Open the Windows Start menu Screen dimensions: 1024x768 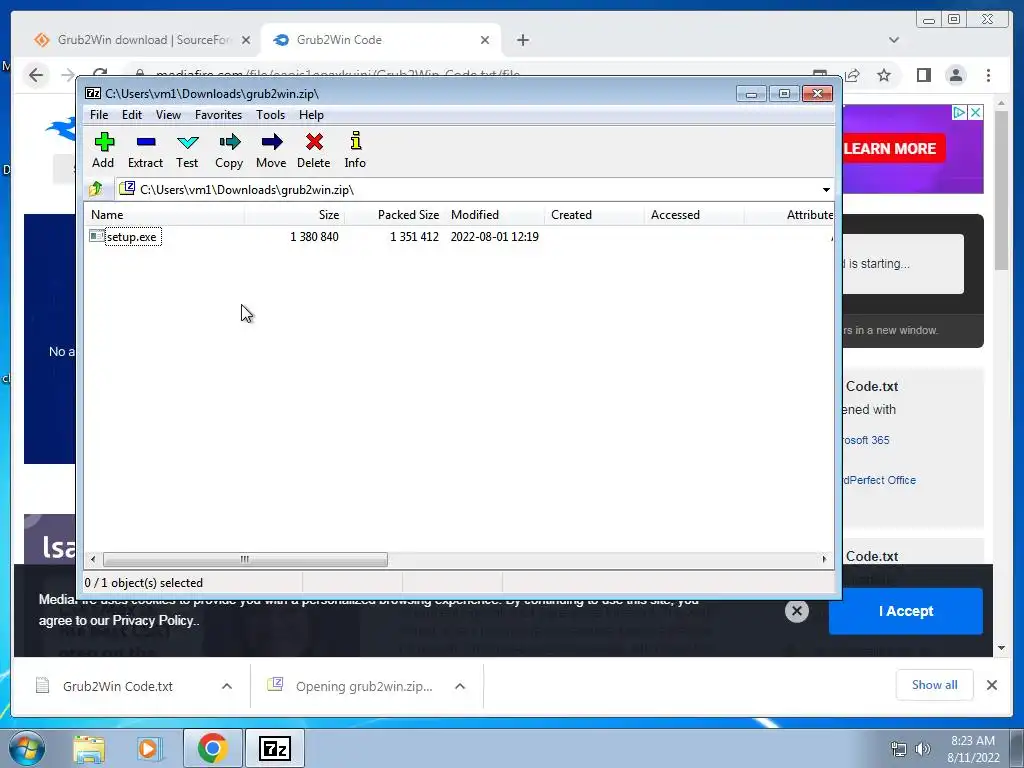26,748
